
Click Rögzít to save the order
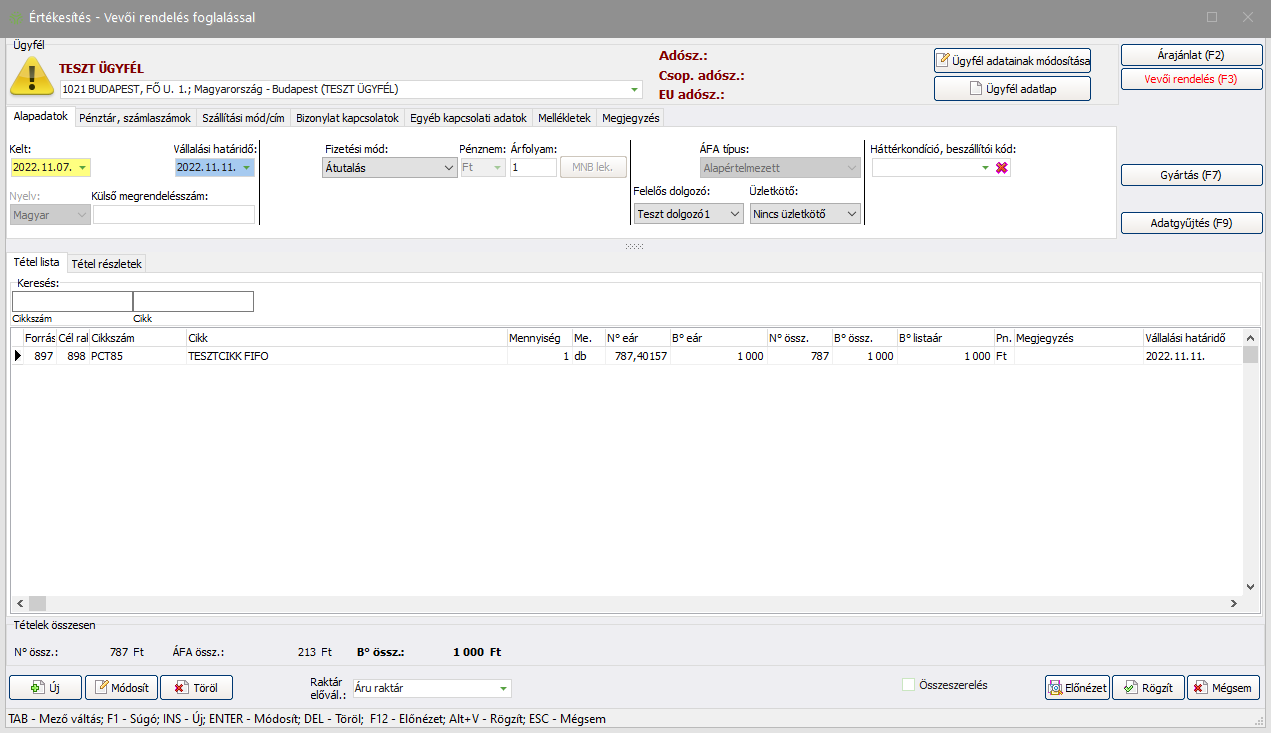1148,688
